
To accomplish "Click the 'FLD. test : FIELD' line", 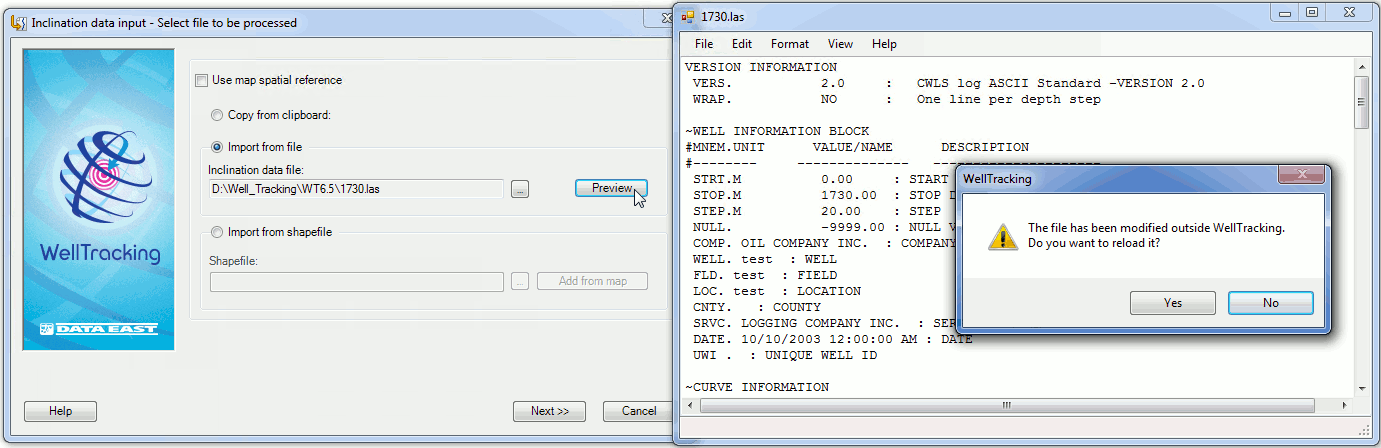I will [765, 275].
